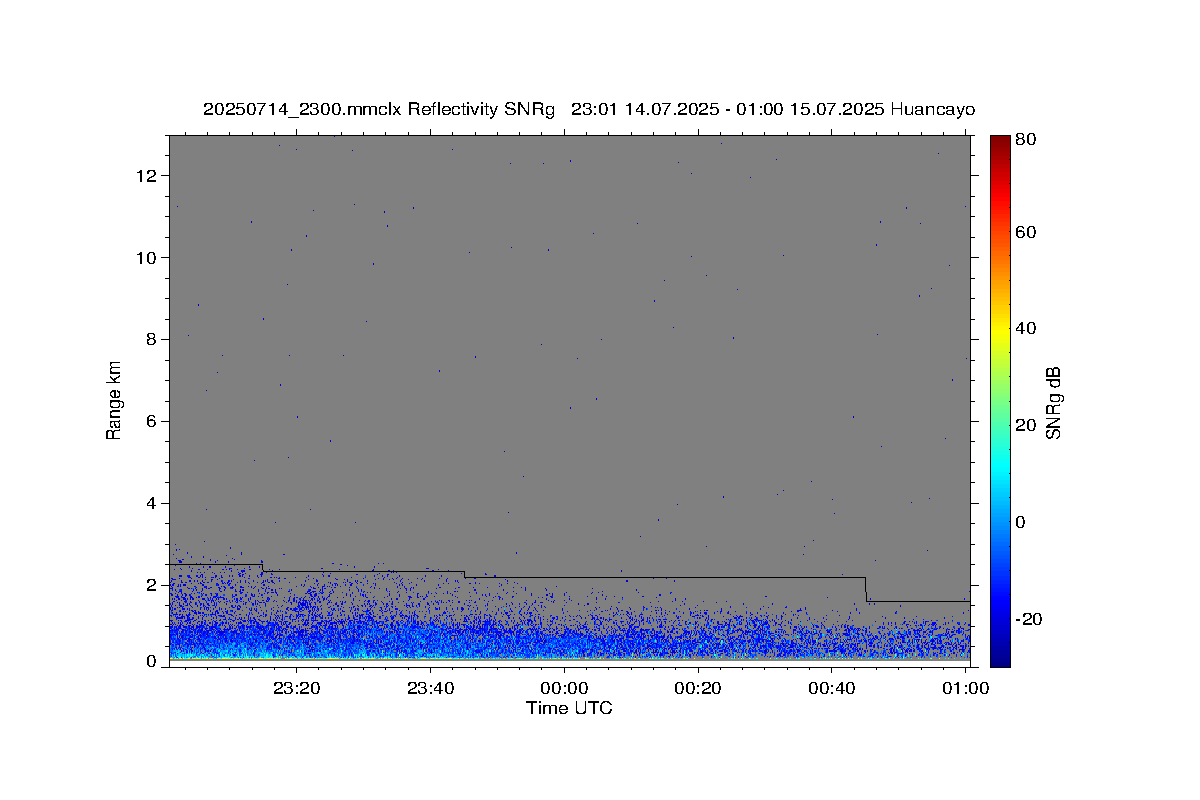Click the 2 range tick label
This screenshot has height=800, width=1200.
coord(153,586)
